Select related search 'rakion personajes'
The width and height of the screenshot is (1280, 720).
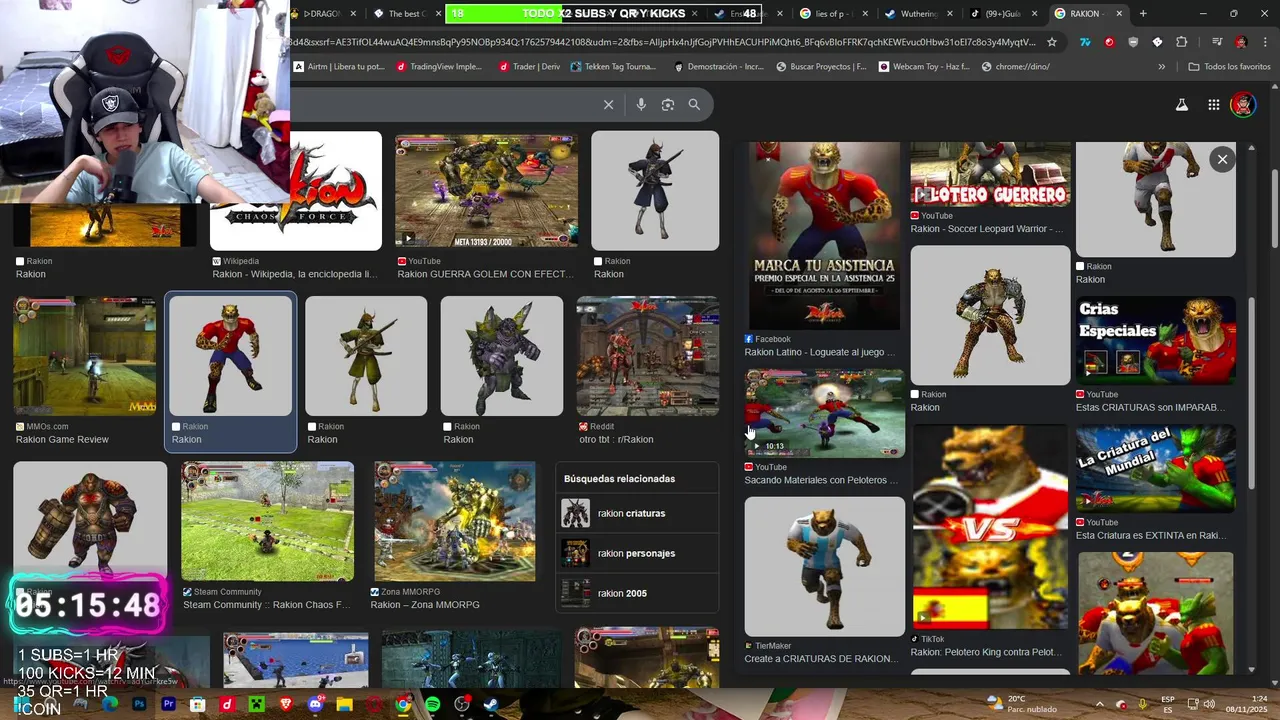click(637, 553)
